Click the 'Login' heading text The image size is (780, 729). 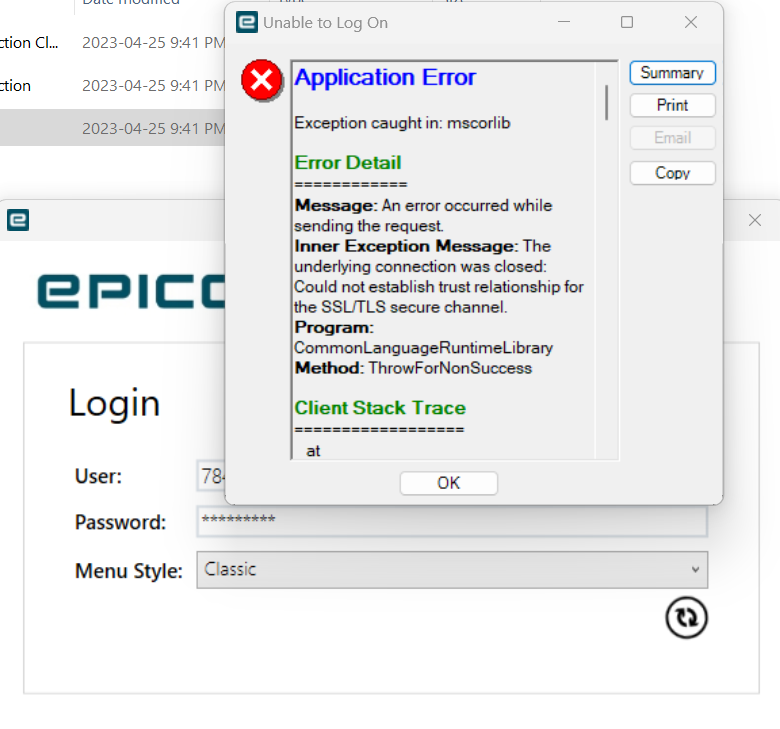coord(114,403)
